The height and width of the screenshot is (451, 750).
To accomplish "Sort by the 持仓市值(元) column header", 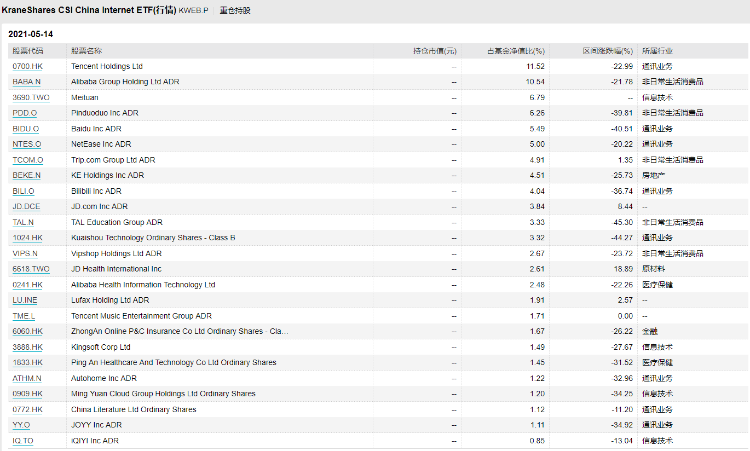I will click(435, 51).
